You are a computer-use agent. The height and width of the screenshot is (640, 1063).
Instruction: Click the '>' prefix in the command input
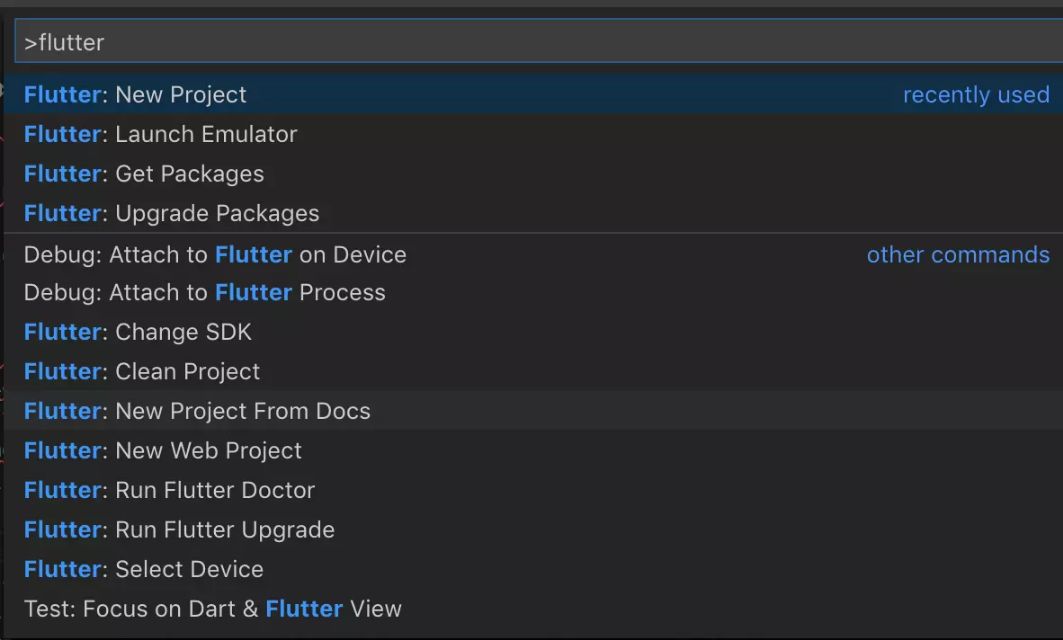[x=30, y=43]
